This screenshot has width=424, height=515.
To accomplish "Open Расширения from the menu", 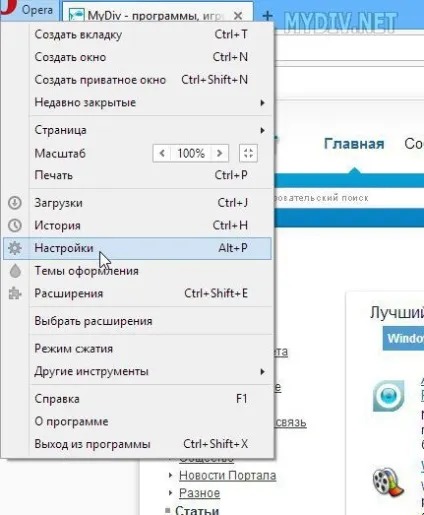I will pyautogui.click(x=138, y=293).
